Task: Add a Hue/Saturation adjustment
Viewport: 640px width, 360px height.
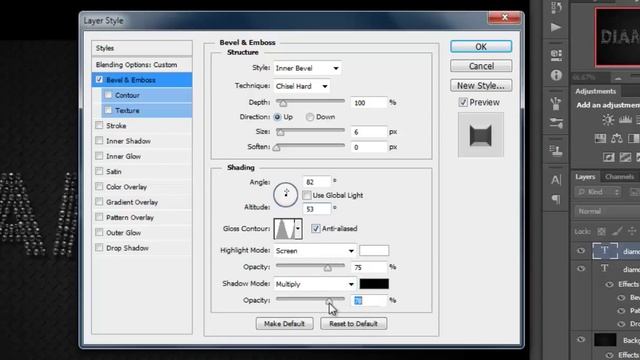Action: tap(600, 138)
